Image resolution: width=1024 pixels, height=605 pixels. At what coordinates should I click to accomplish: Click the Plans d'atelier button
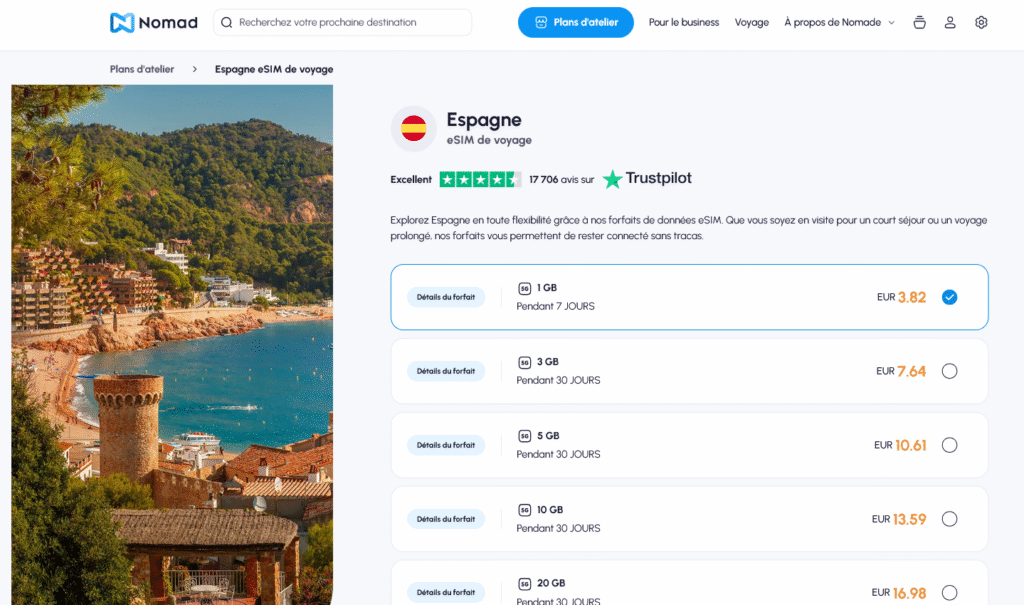point(575,22)
